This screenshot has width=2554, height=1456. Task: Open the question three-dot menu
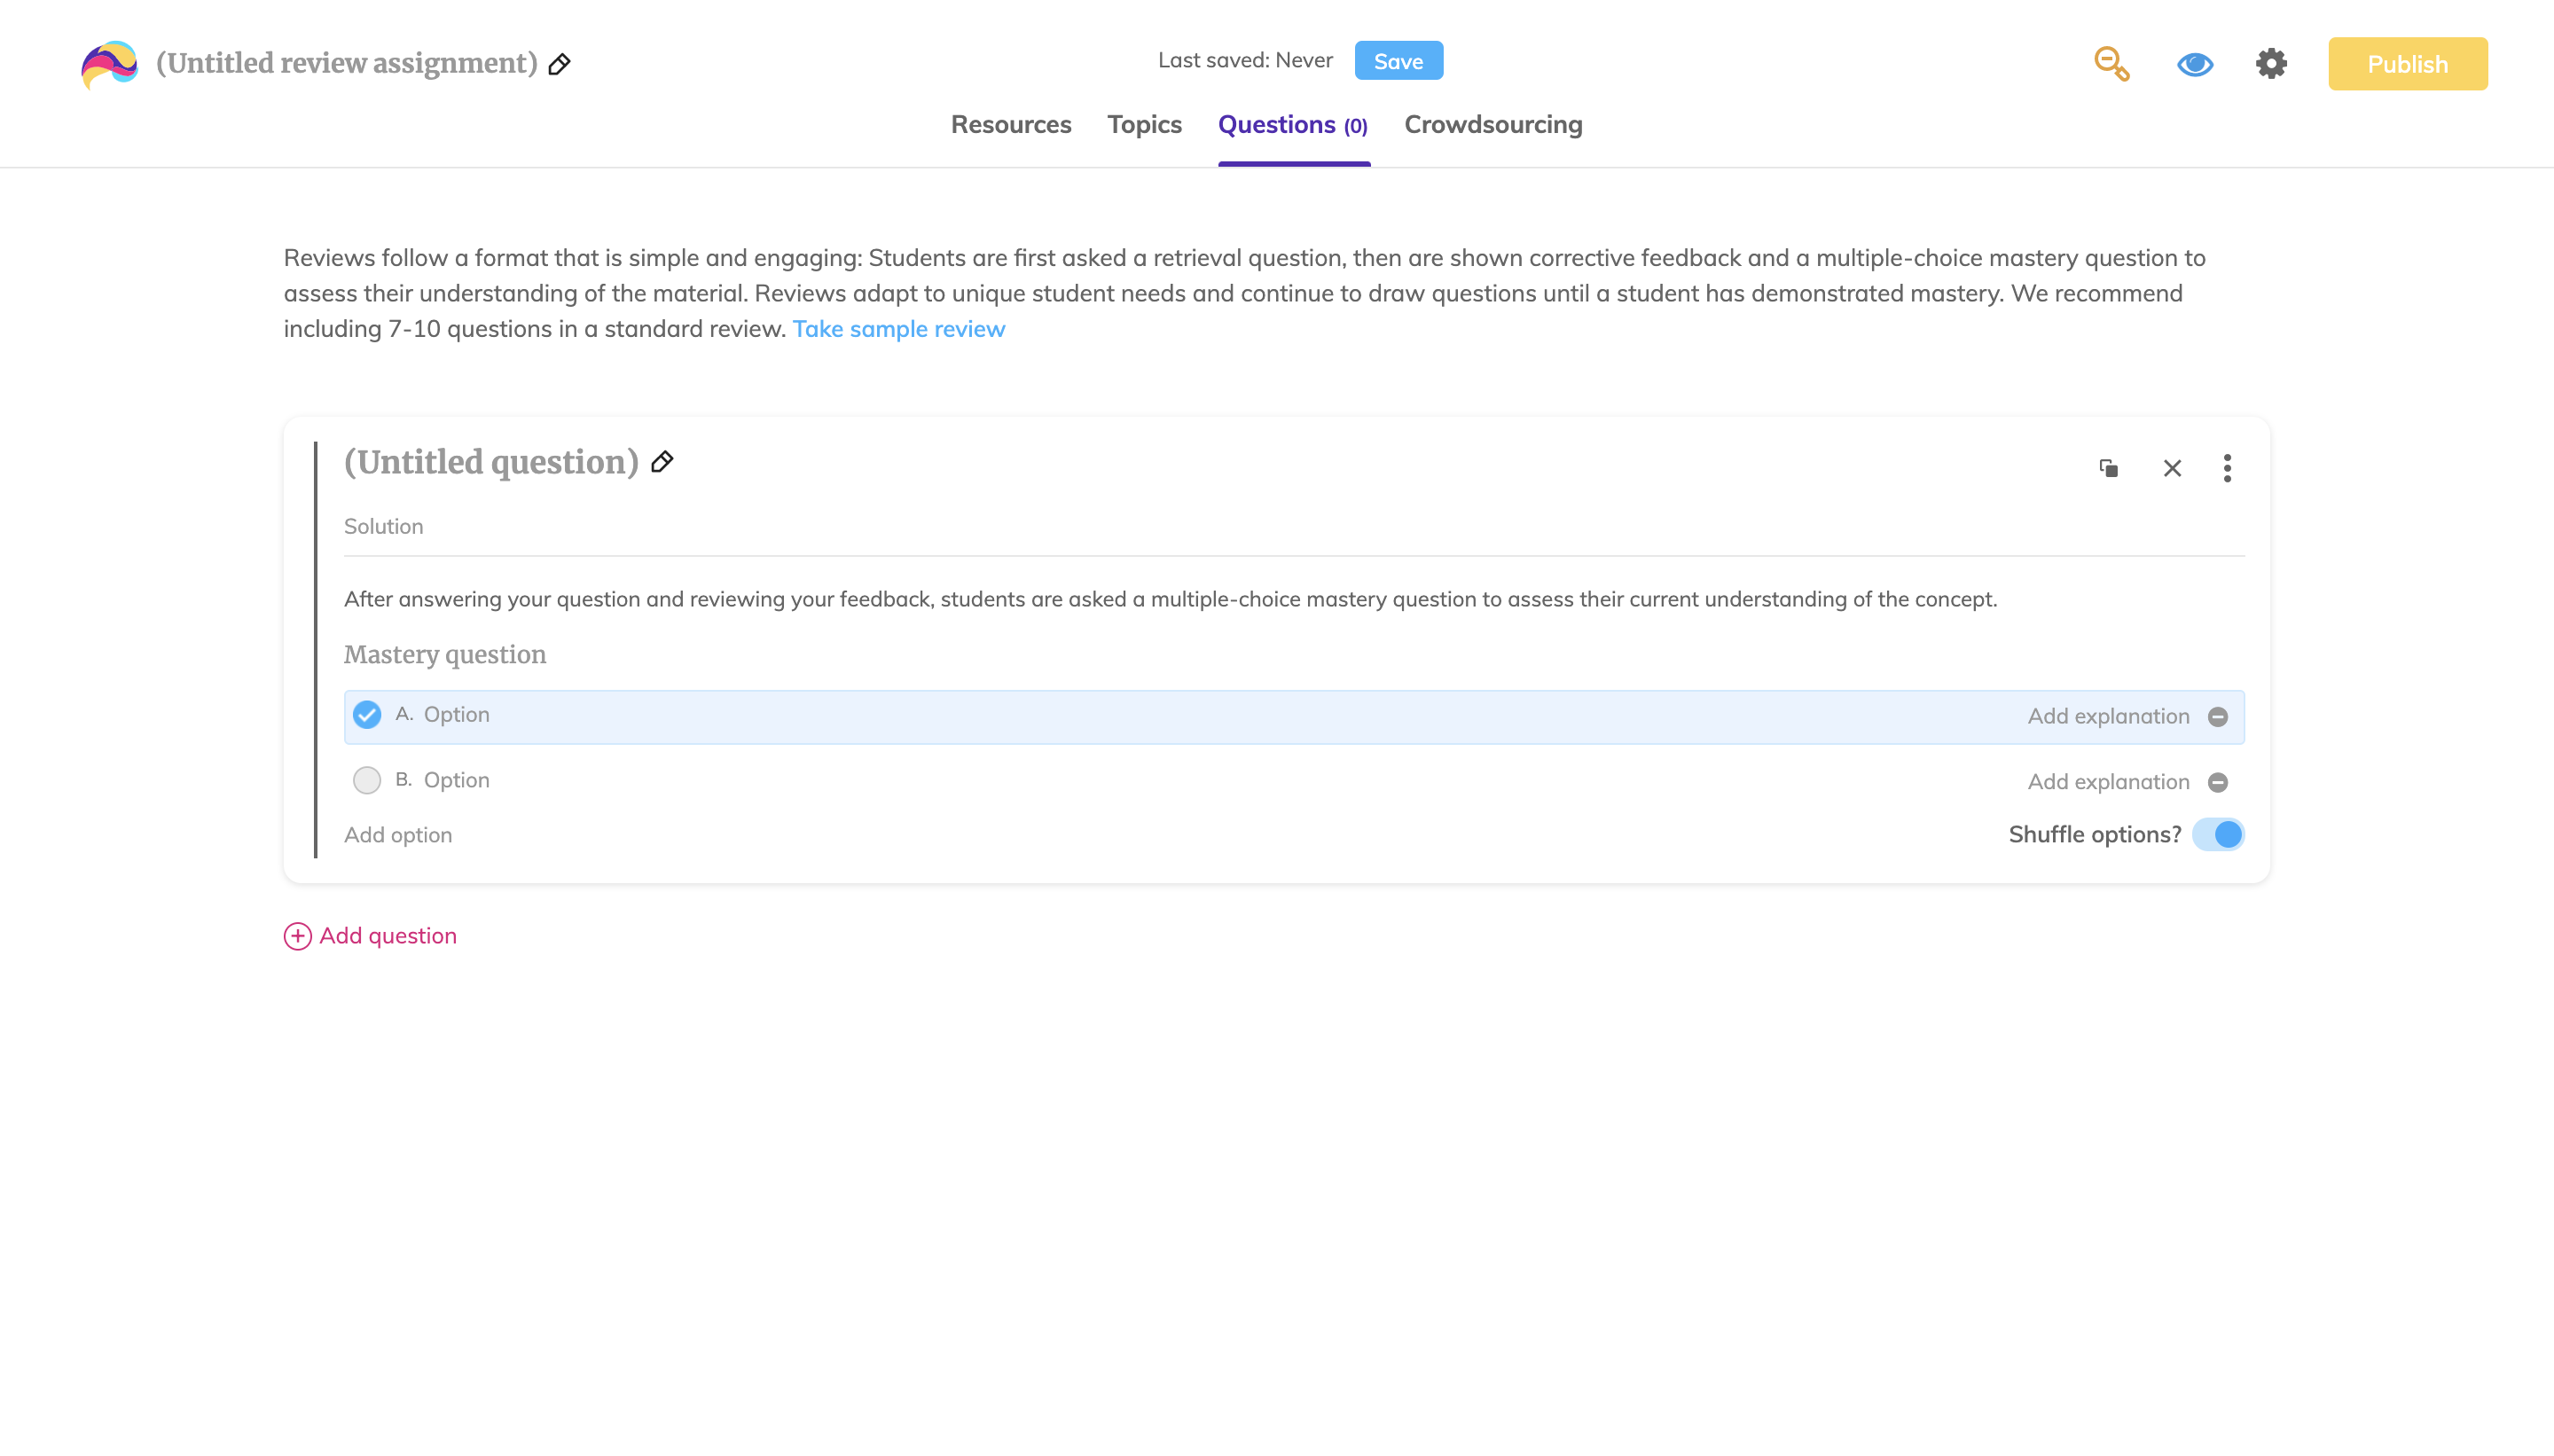click(x=2226, y=468)
